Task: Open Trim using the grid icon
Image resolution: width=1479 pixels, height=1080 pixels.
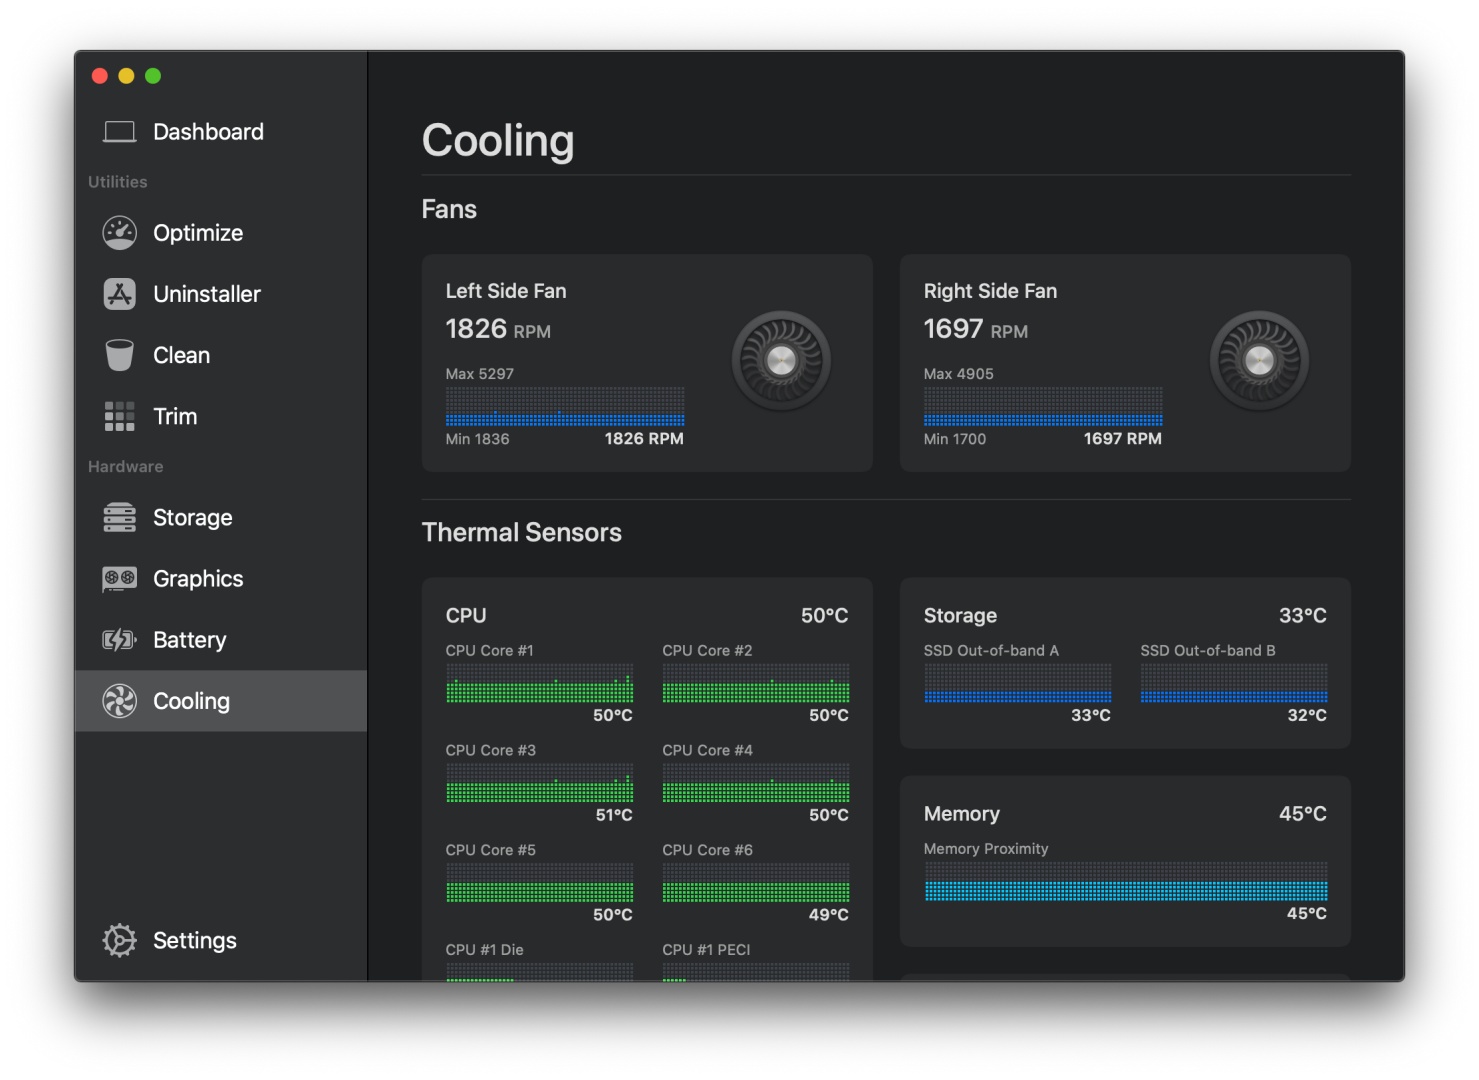Action: click(x=119, y=416)
